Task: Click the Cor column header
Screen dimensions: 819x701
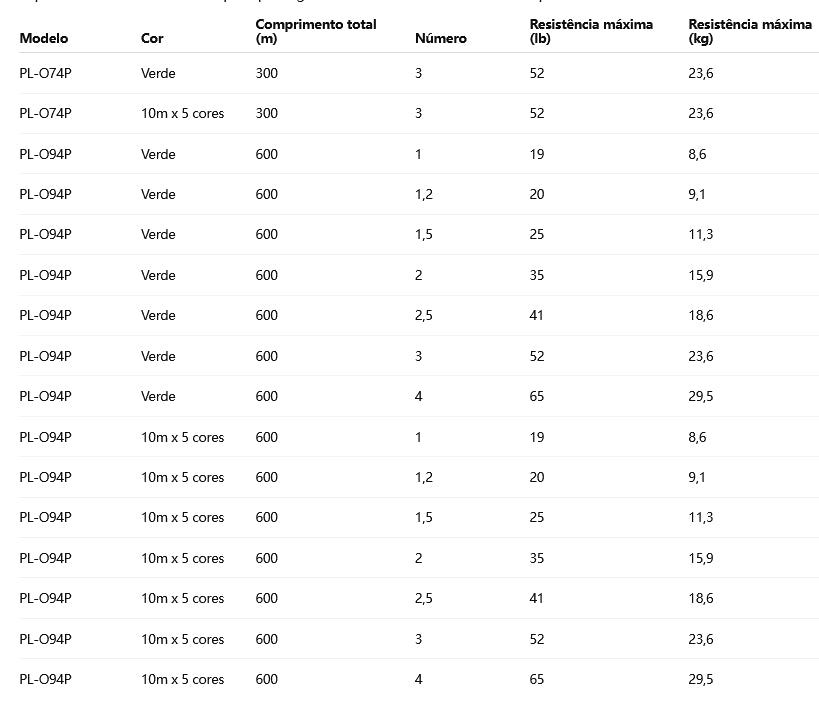Action: [x=152, y=39]
